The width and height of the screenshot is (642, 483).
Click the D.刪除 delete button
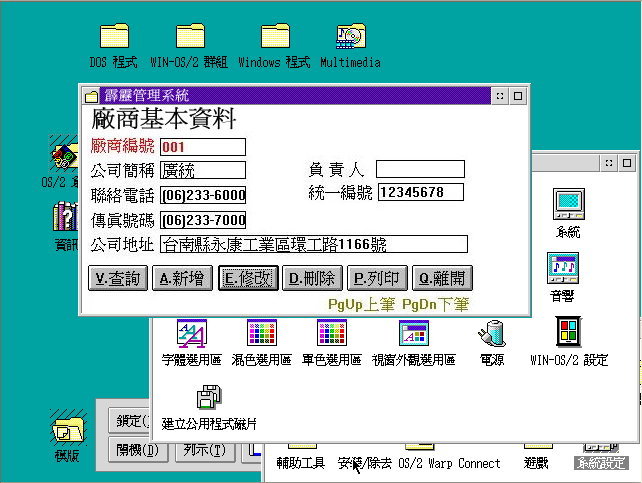312,278
